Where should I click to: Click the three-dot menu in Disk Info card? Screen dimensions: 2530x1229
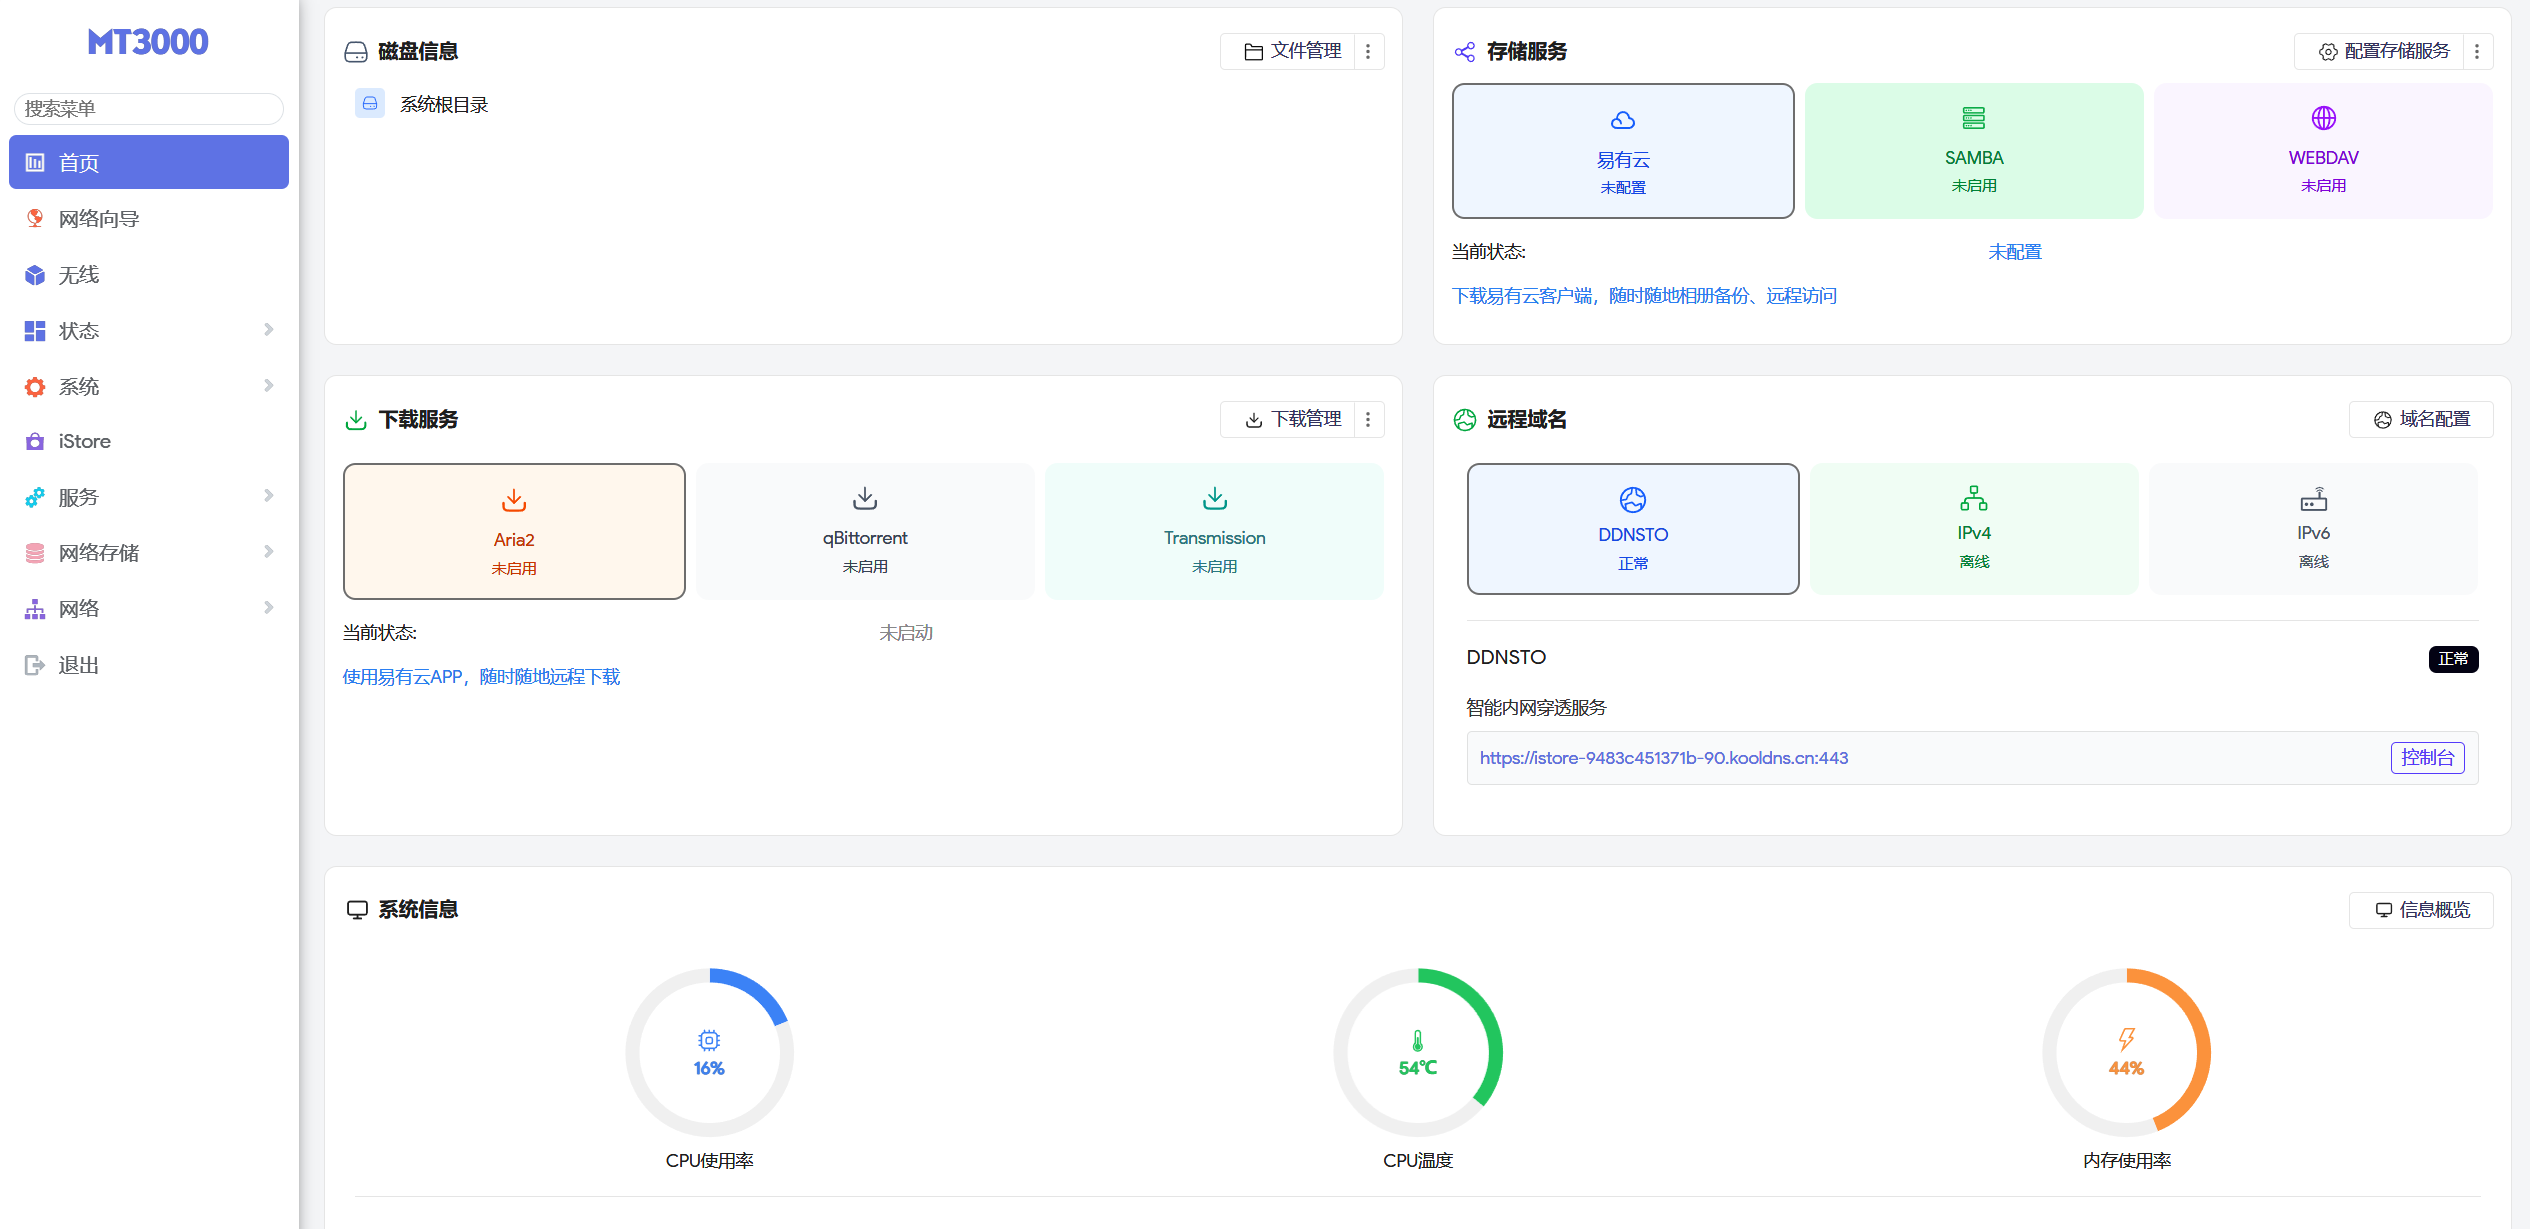[1368, 51]
